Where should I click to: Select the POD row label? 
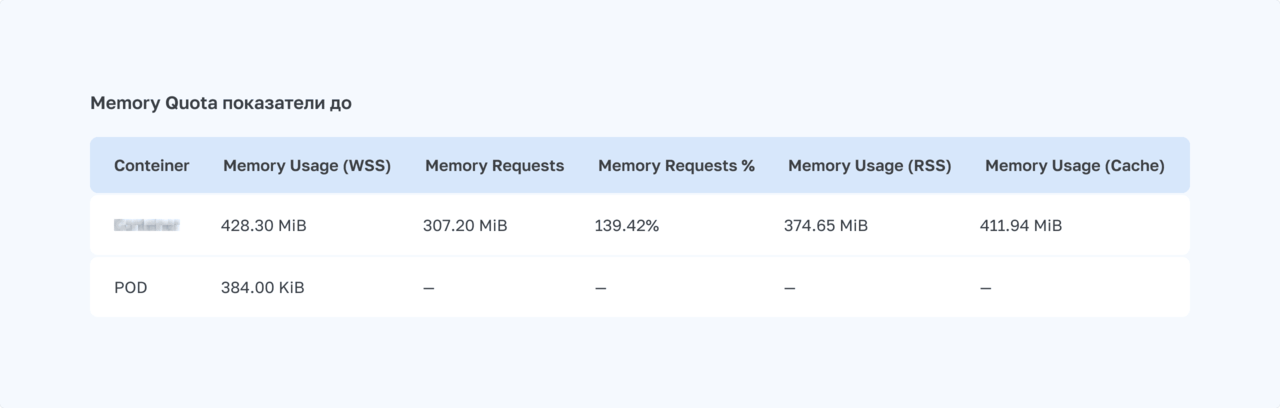point(131,288)
